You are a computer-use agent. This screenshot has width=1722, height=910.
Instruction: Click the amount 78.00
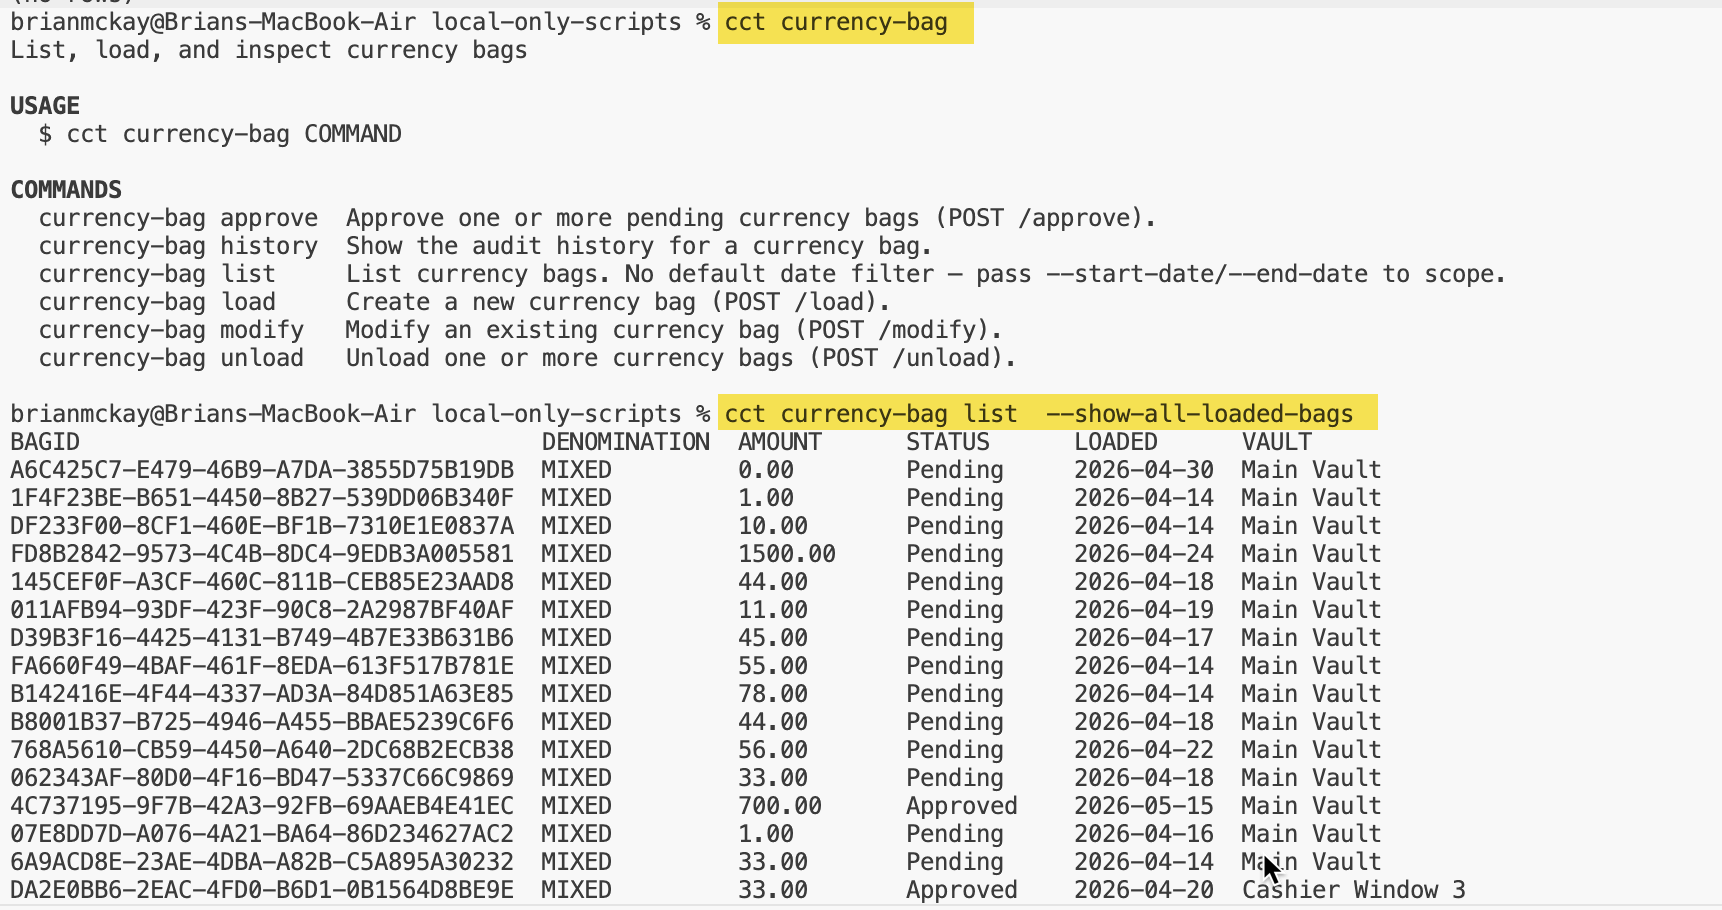point(773,694)
